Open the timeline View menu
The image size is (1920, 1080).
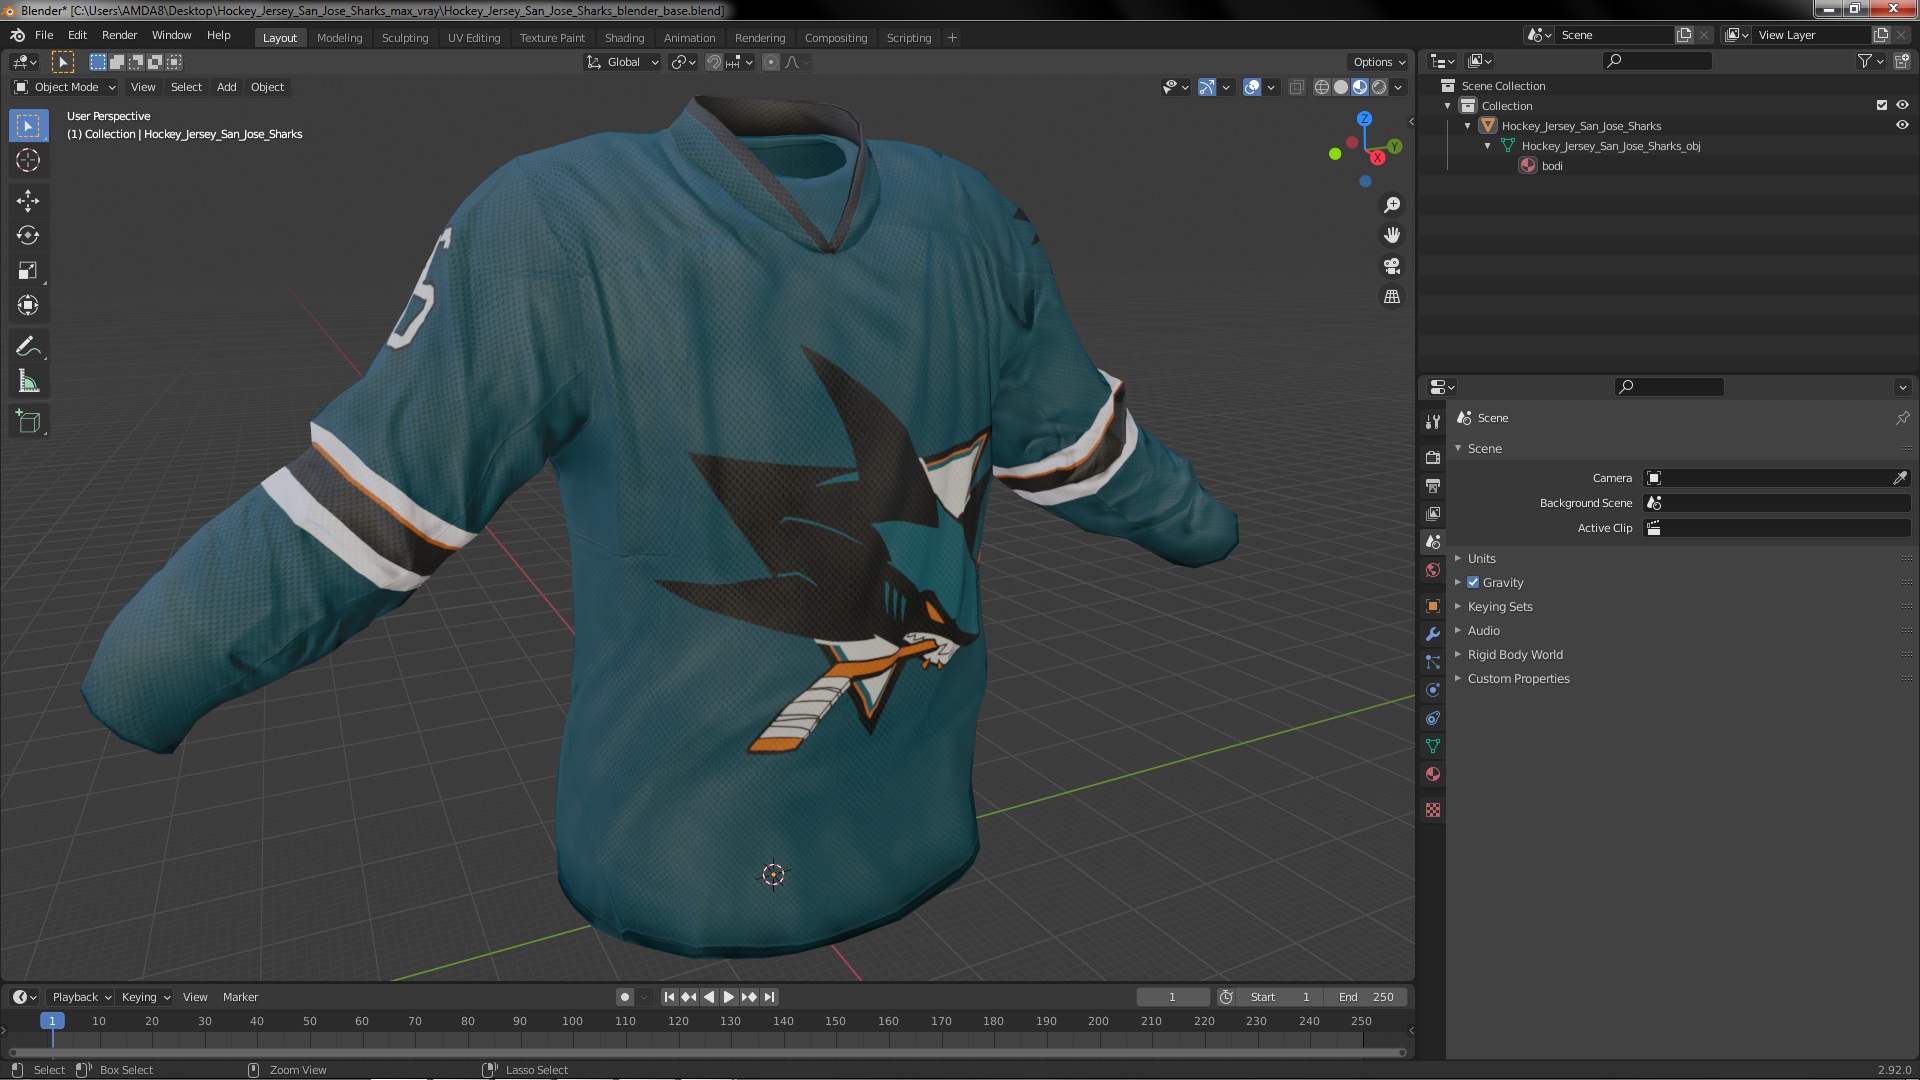point(195,997)
